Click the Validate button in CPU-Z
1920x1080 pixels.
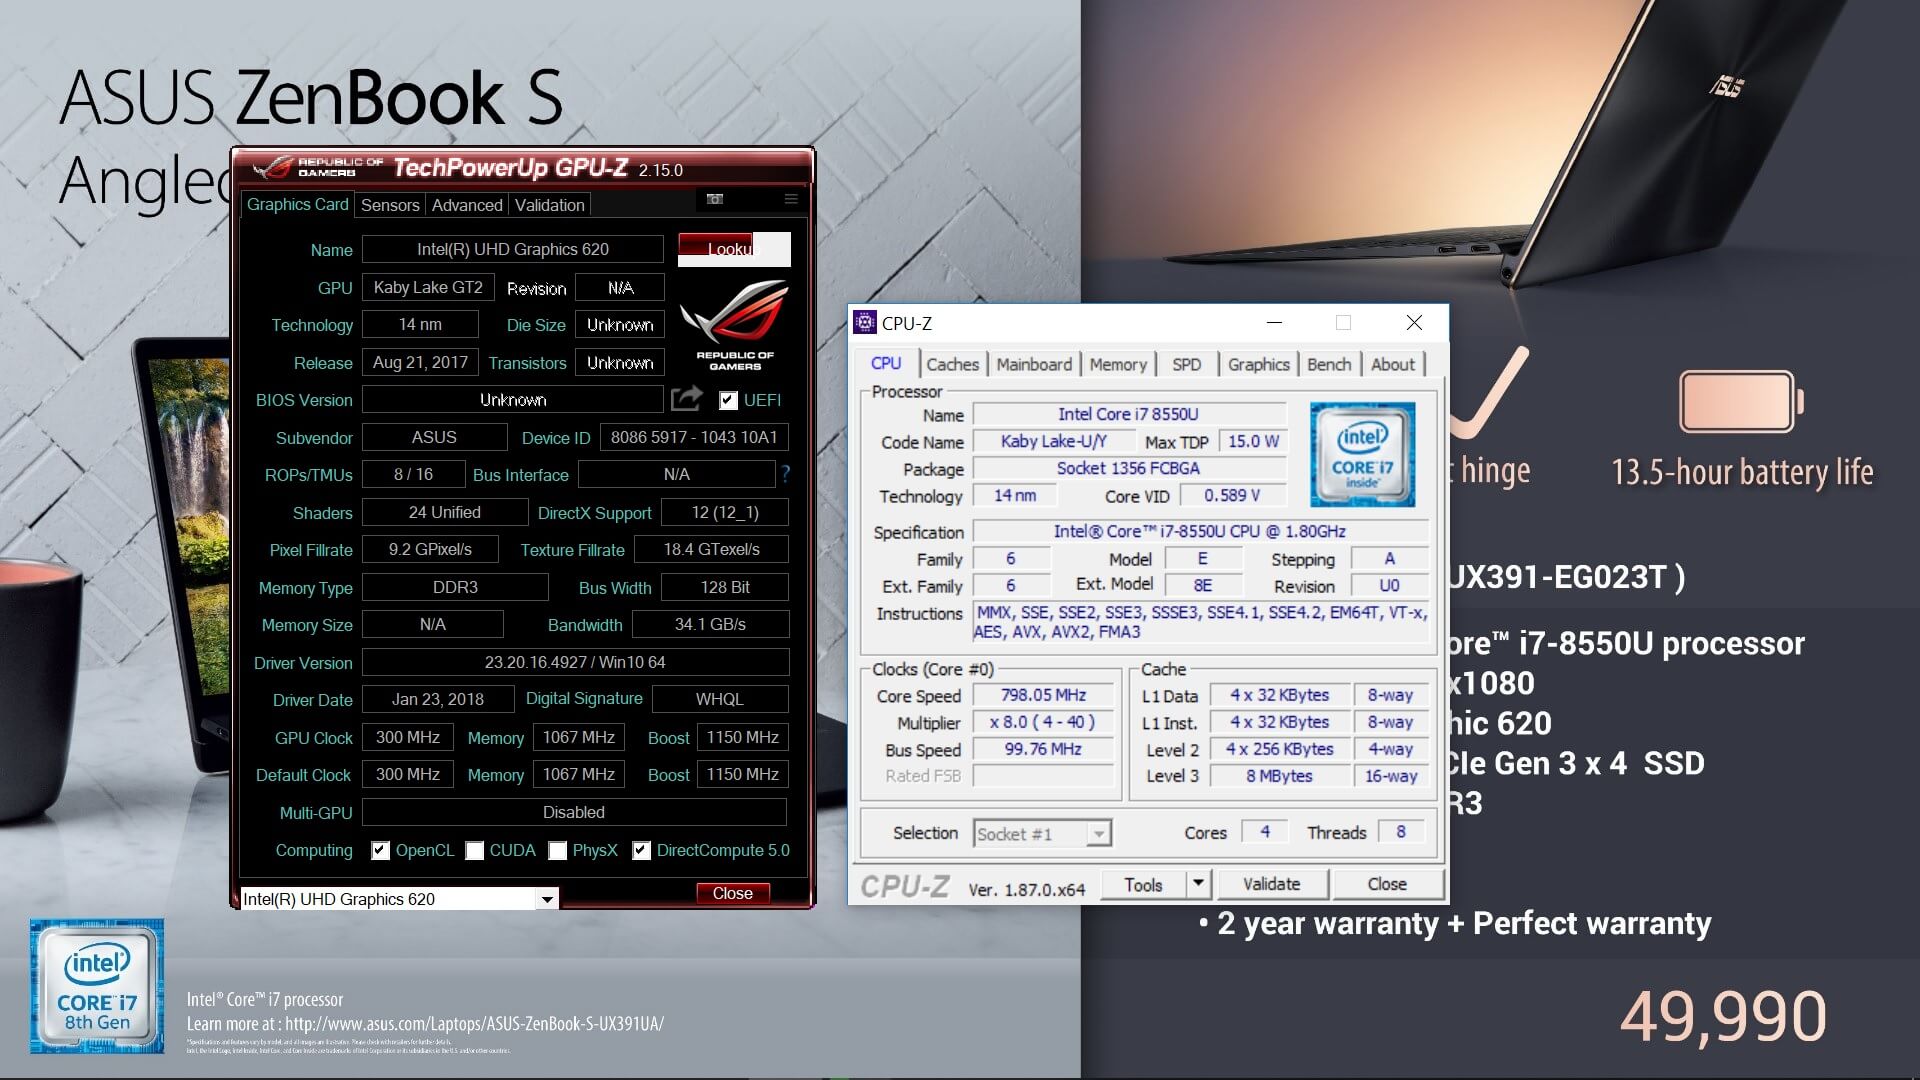(1272, 884)
